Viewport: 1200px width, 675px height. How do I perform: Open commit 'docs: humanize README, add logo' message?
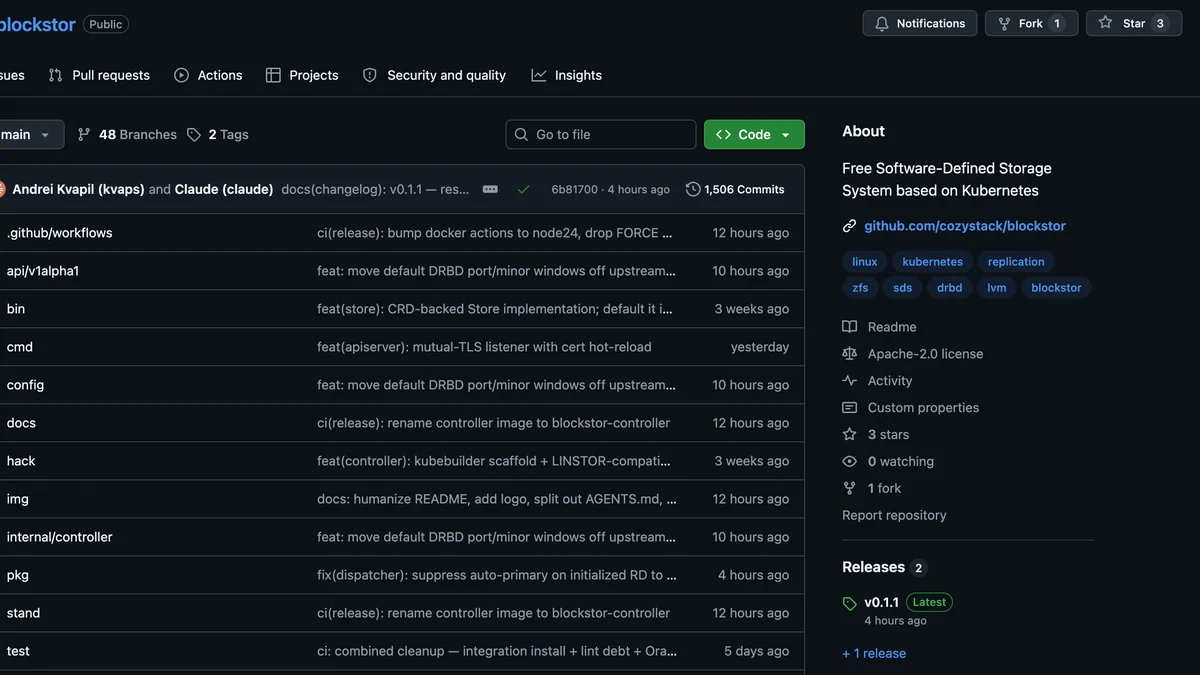pyautogui.click(x=497, y=499)
